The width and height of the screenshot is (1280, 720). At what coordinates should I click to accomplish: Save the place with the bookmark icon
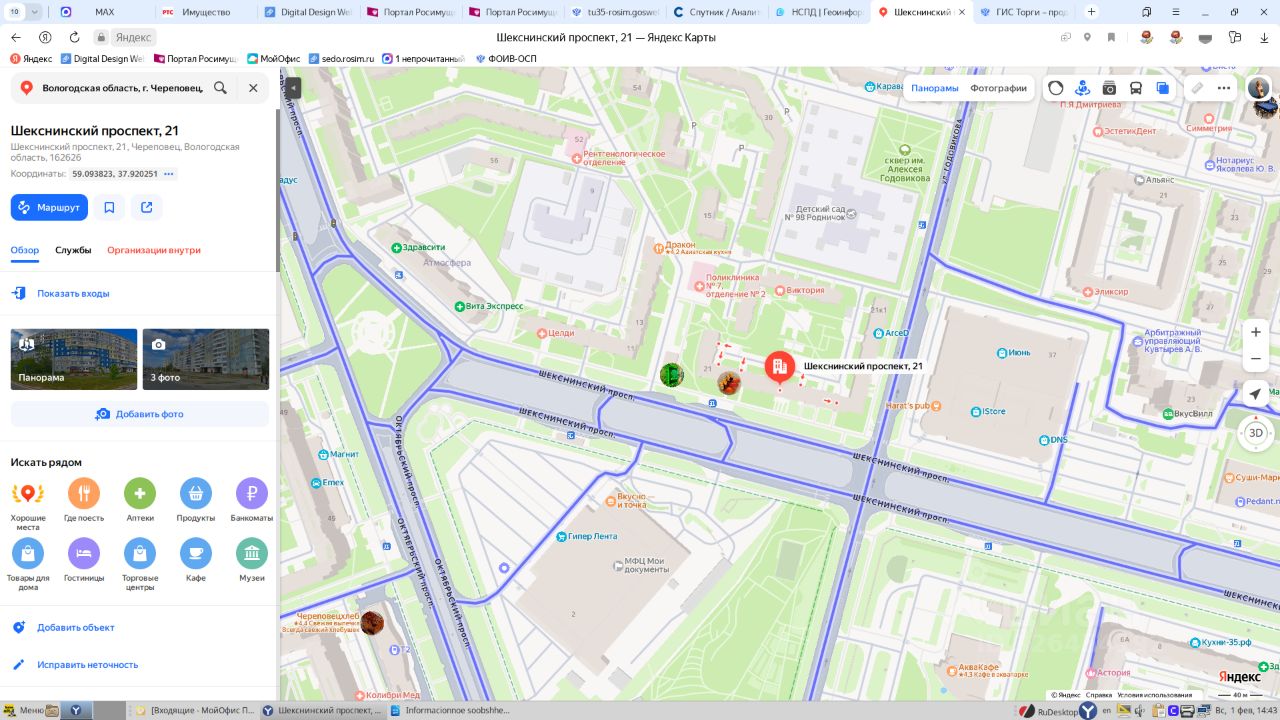[109, 207]
